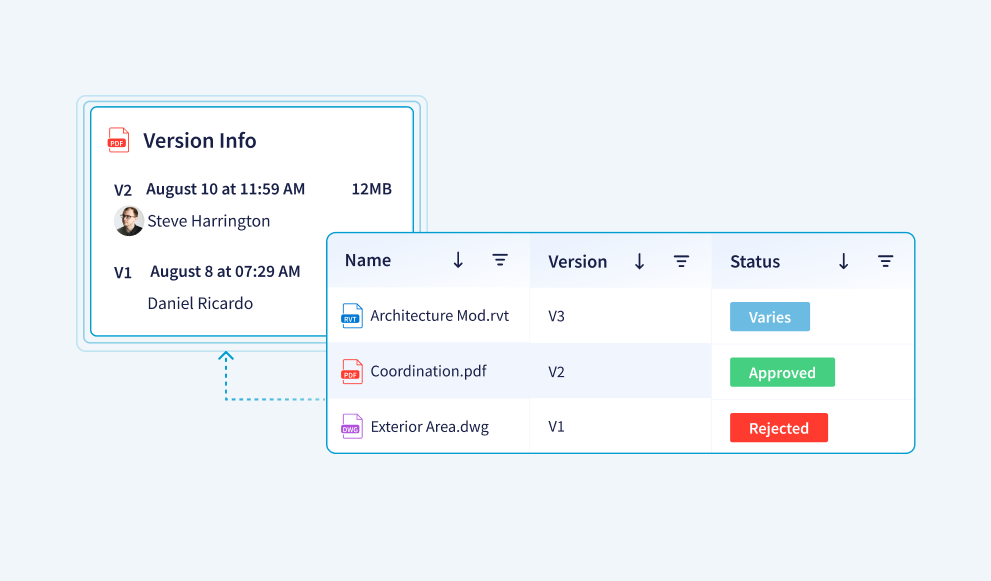Select the V2 label in Version Info

pyautogui.click(x=123, y=190)
